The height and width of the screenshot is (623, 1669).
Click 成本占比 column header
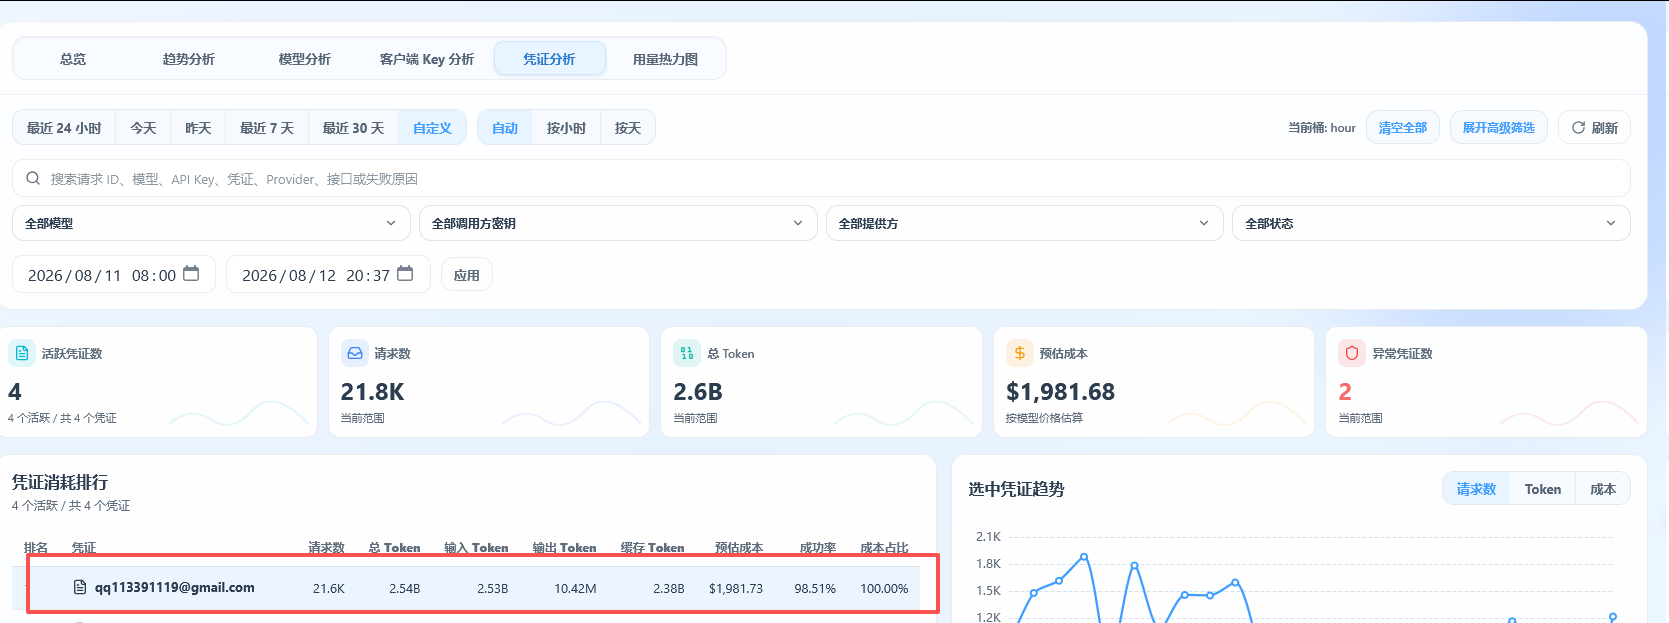pyautogui.click(x=884, y=547)
